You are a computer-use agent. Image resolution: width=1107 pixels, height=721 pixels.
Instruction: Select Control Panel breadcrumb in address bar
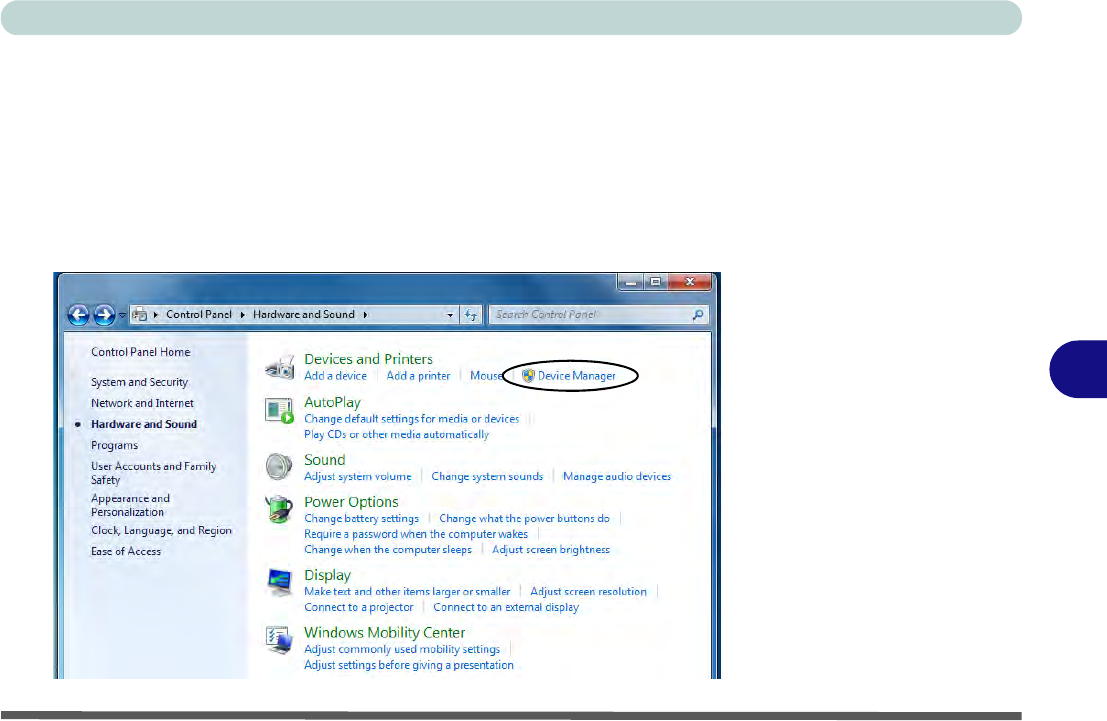pyautogui.click(x=198, y=314)
